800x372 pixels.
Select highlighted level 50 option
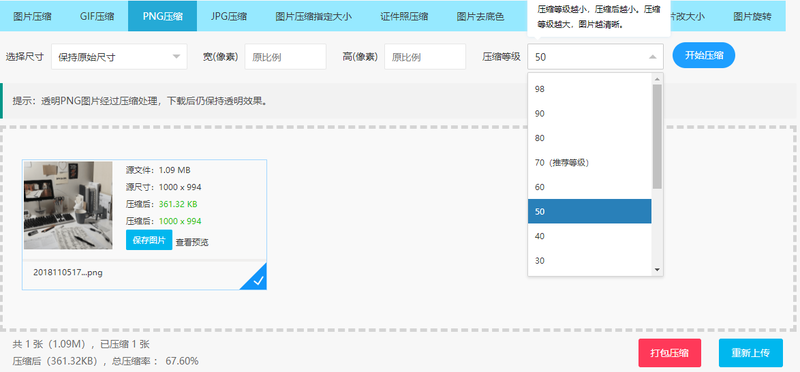click(590, 211)
